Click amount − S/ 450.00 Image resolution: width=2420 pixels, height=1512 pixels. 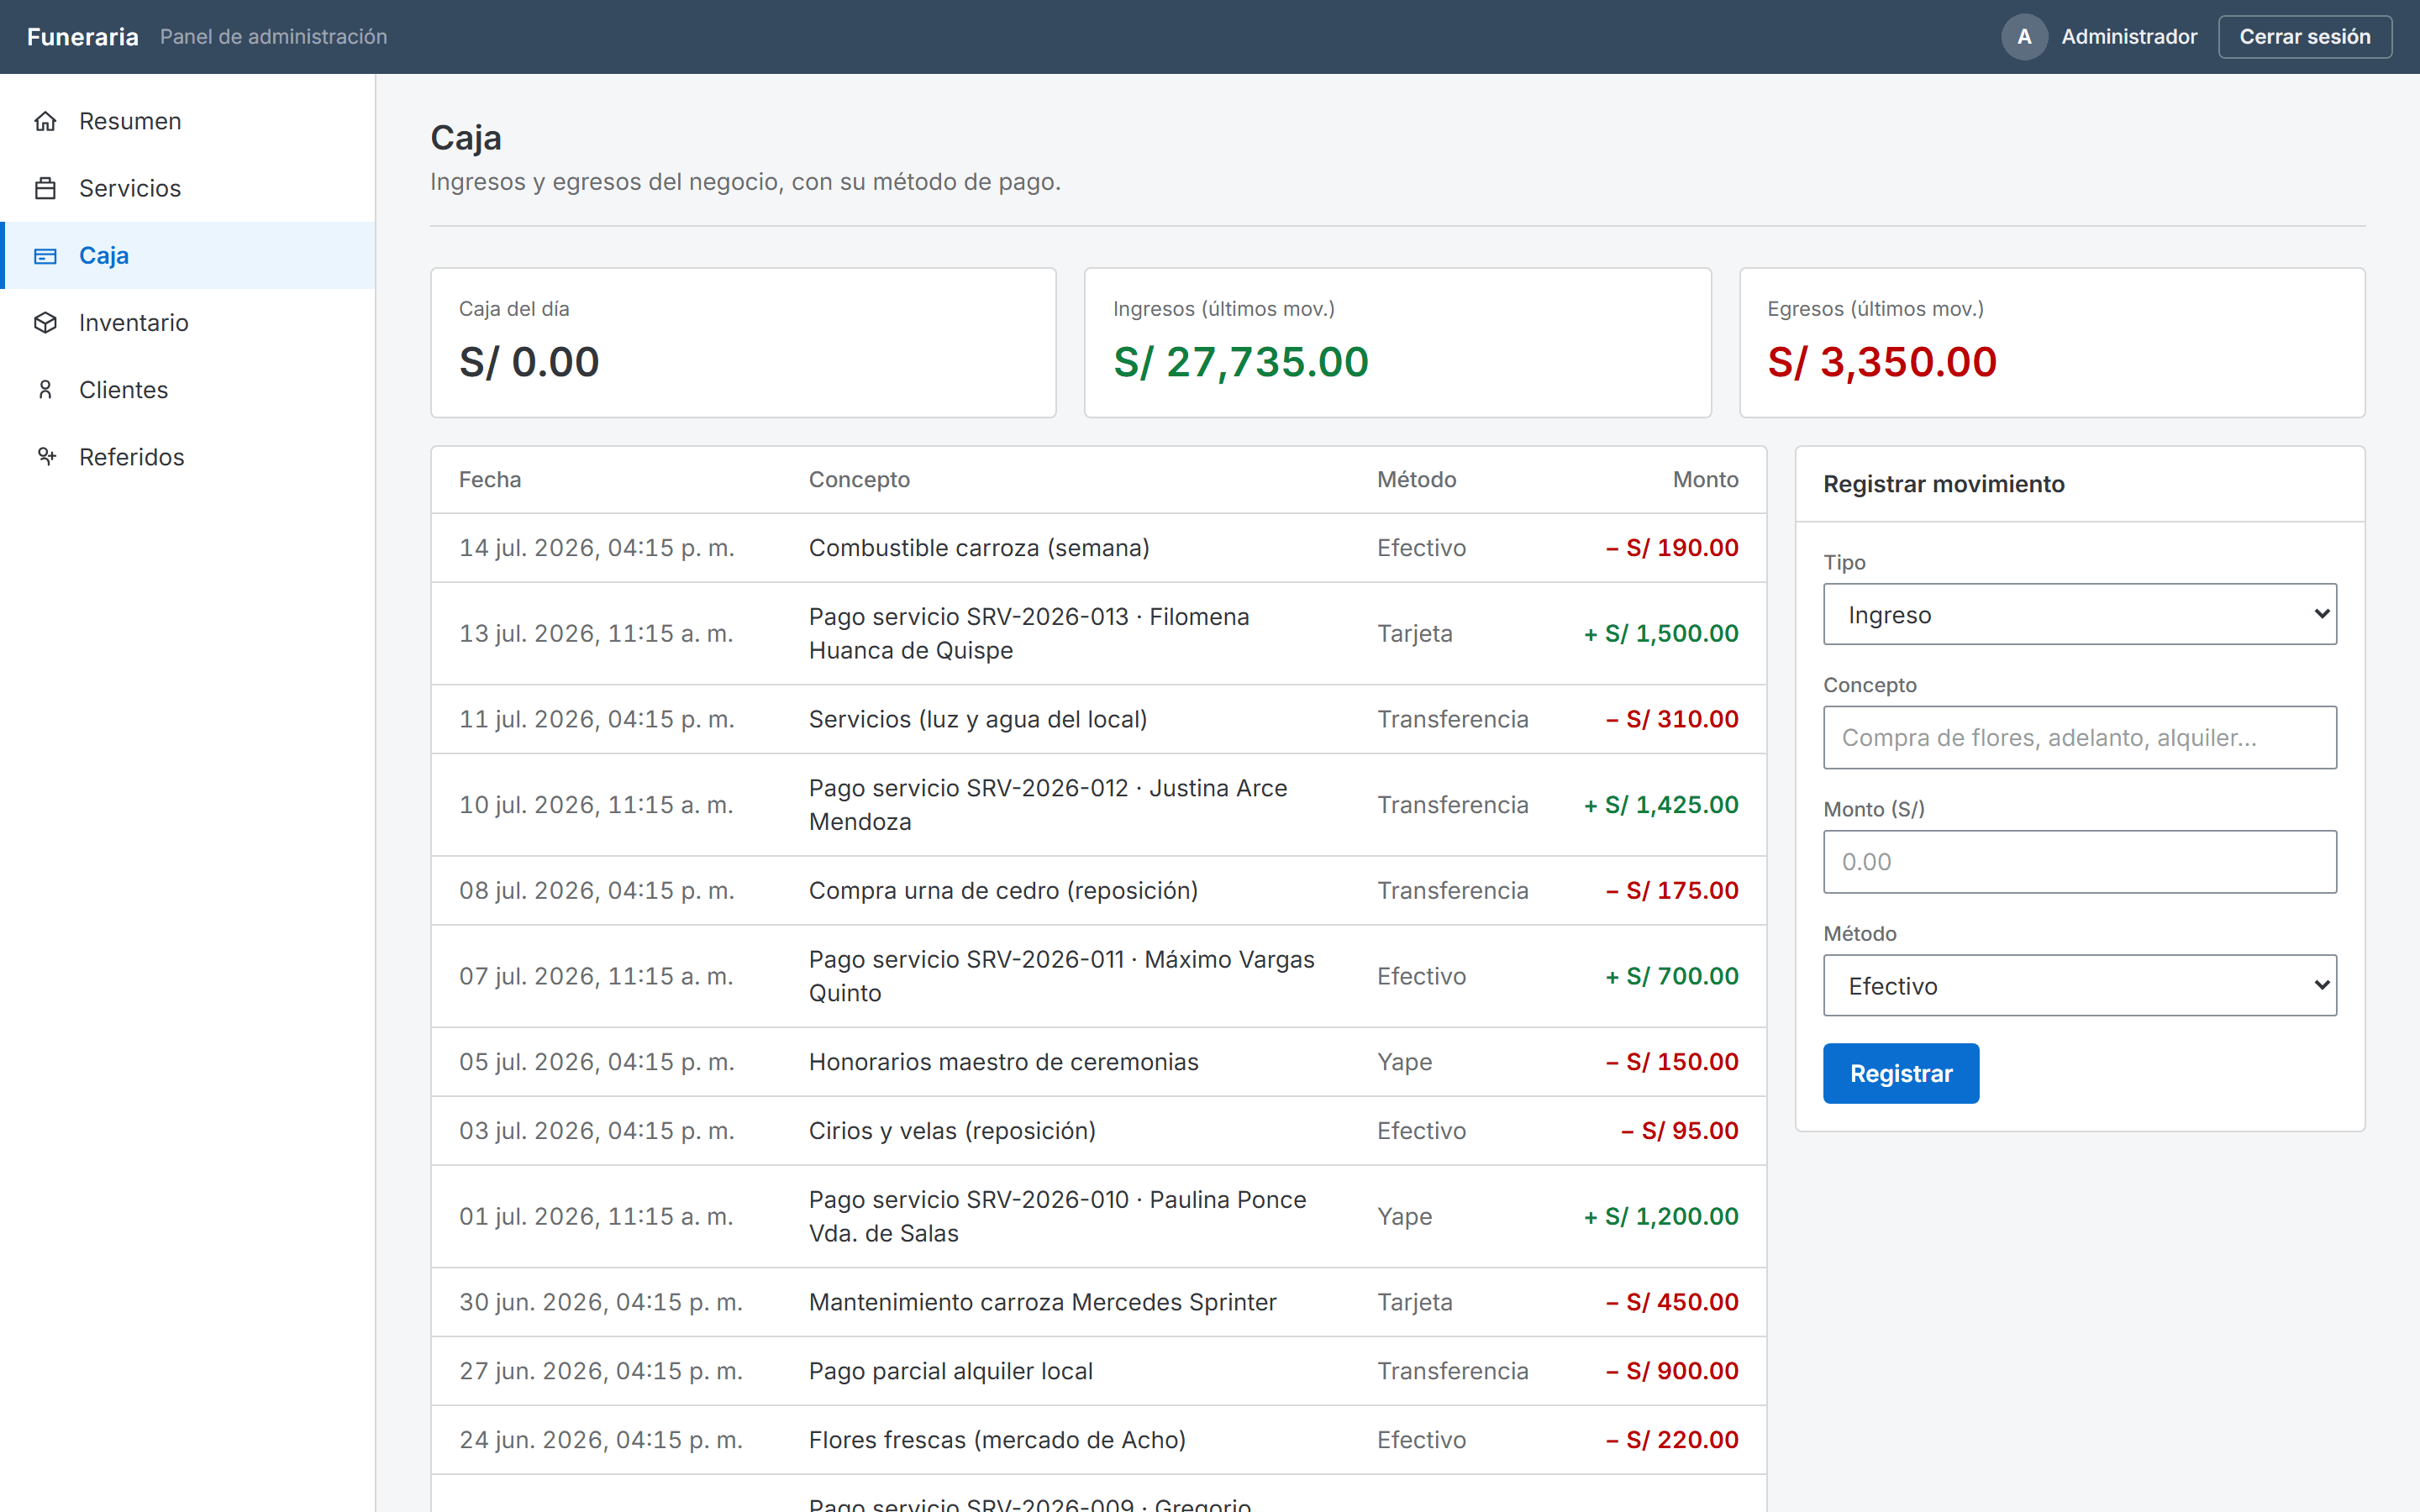click(x=1672, y=1302)
